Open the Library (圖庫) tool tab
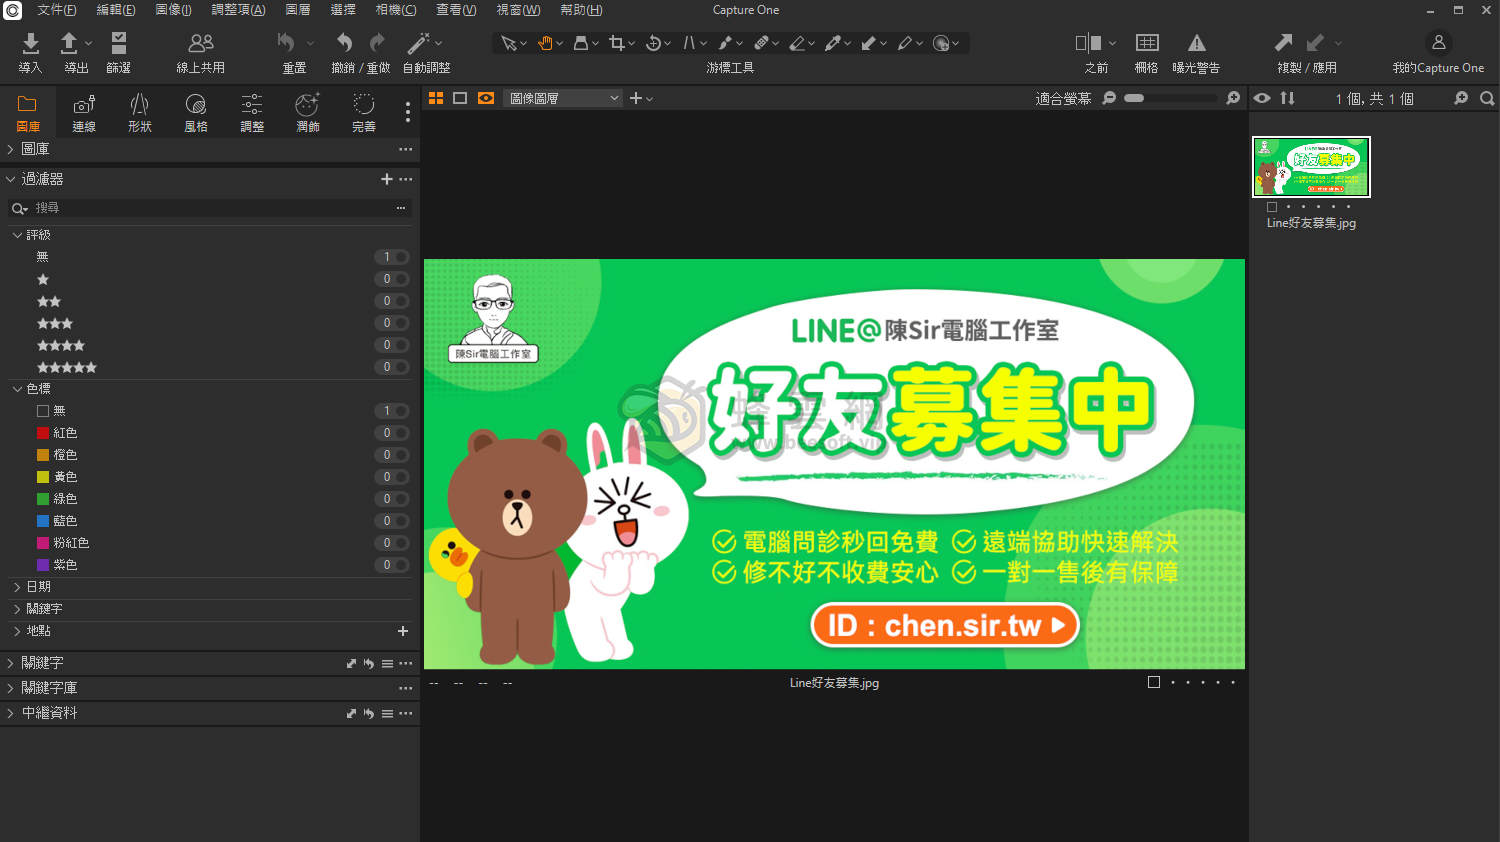Viewport: 1500px width, 842px height. click(x=28, y=113)
